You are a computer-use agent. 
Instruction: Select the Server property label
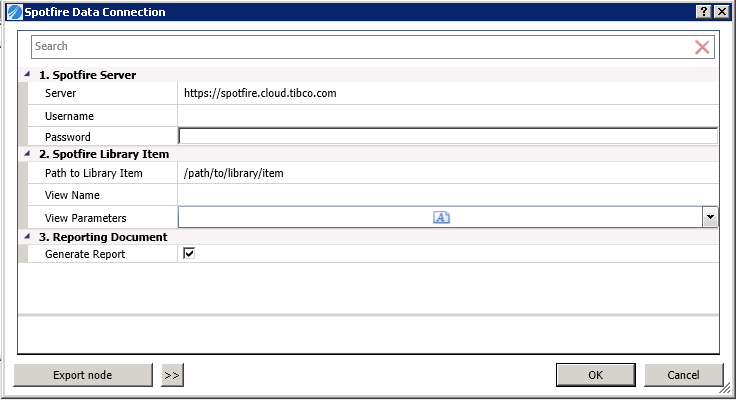[61, 93]
